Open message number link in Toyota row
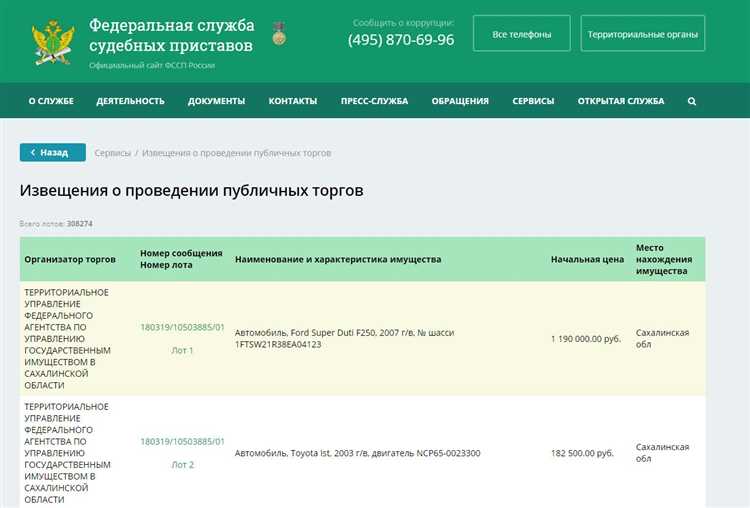 click(182, 442)
